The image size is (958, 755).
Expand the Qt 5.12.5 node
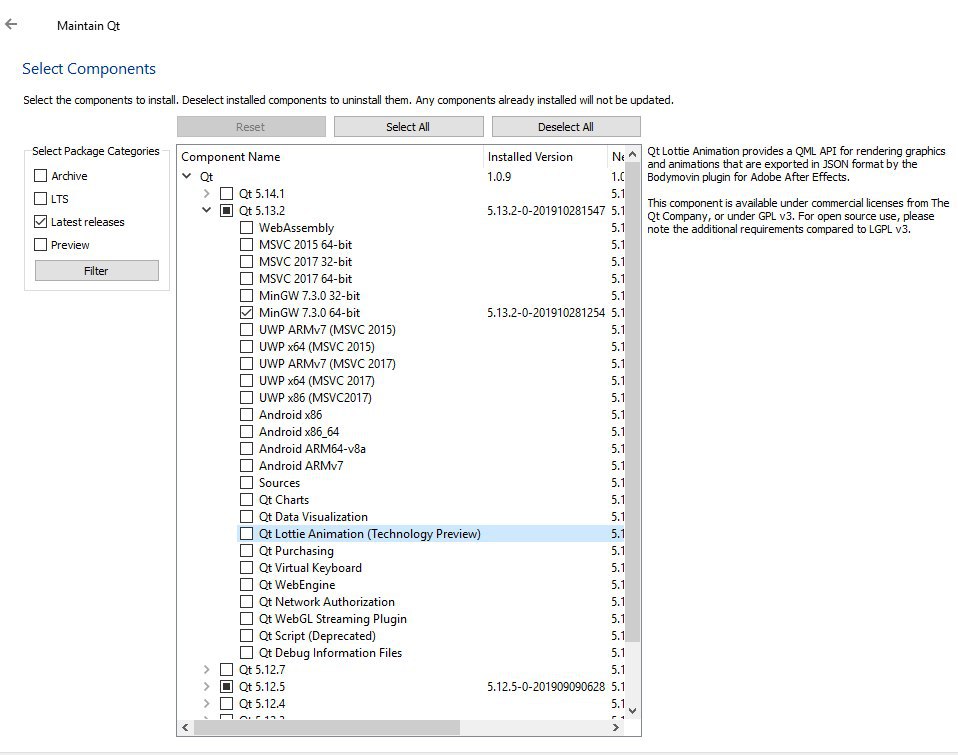tap(207, 687)
